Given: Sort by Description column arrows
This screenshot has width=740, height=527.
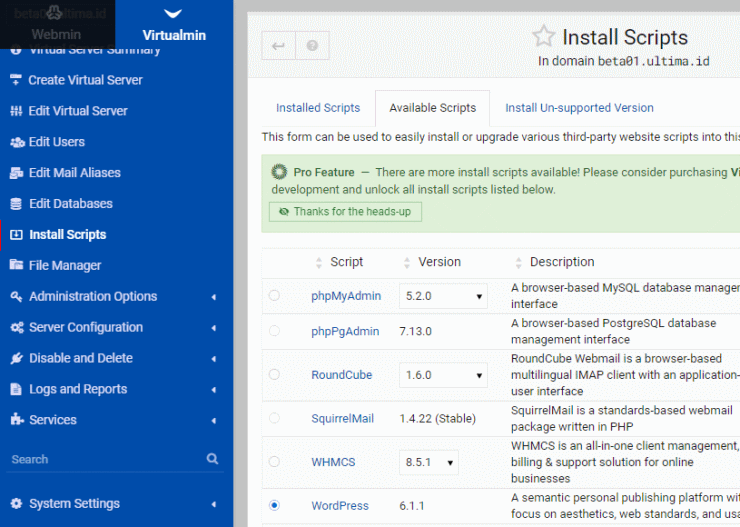Looking at the screenshot, I should [x=518, y=263].
